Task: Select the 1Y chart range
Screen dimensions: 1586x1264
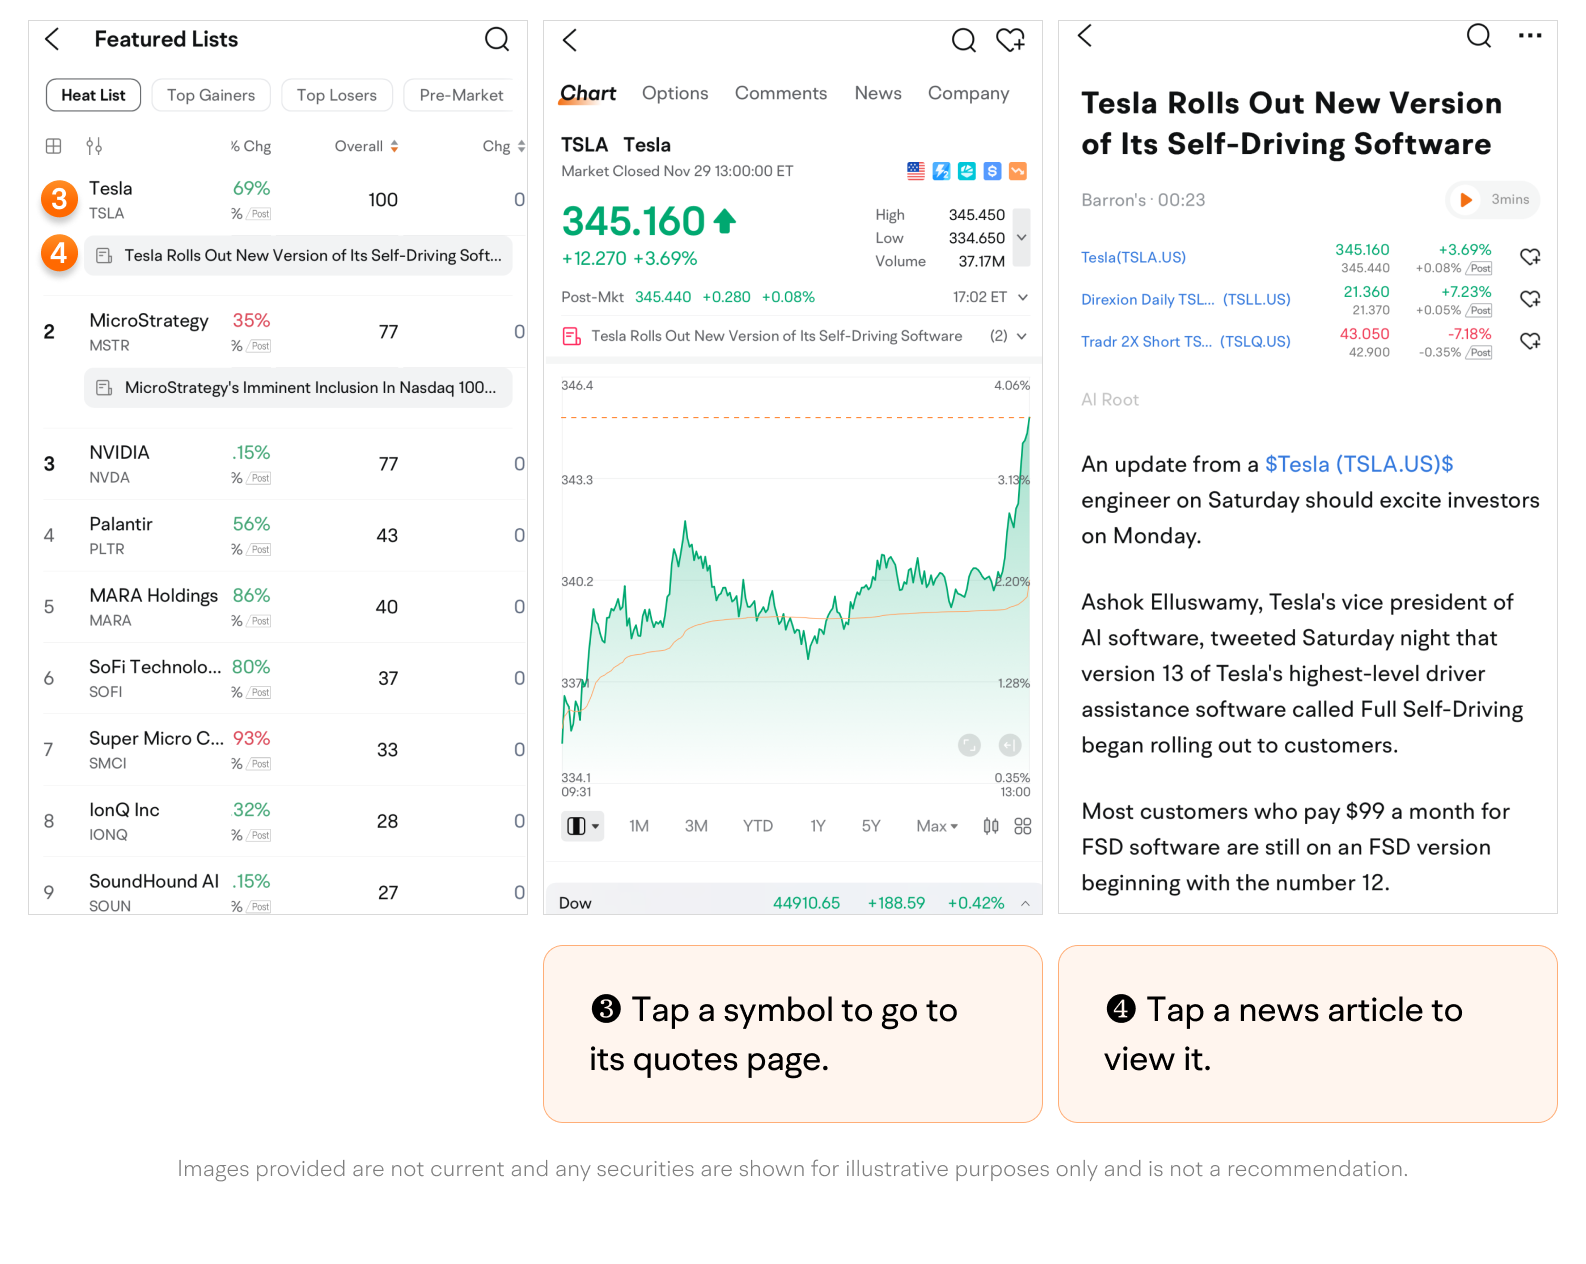Action: pos(818,827)
